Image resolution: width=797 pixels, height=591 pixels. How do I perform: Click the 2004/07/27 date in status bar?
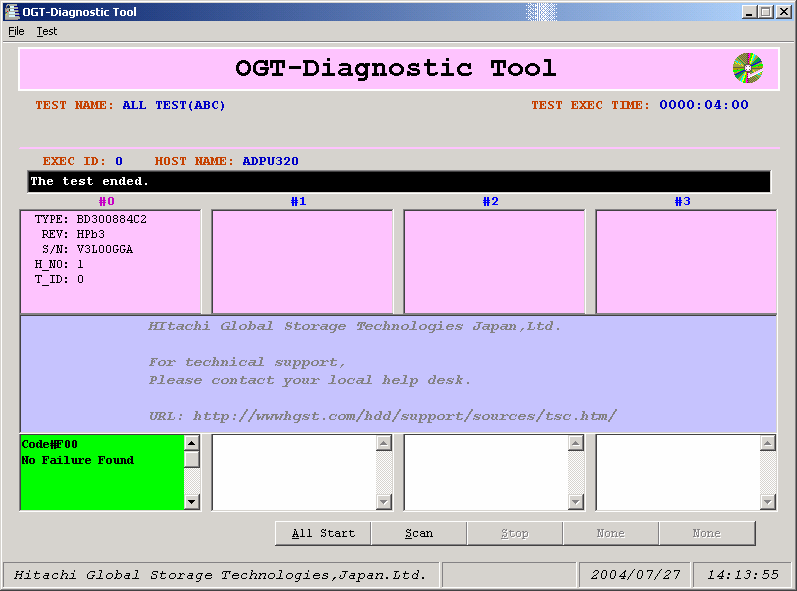[x=635, y=575]
